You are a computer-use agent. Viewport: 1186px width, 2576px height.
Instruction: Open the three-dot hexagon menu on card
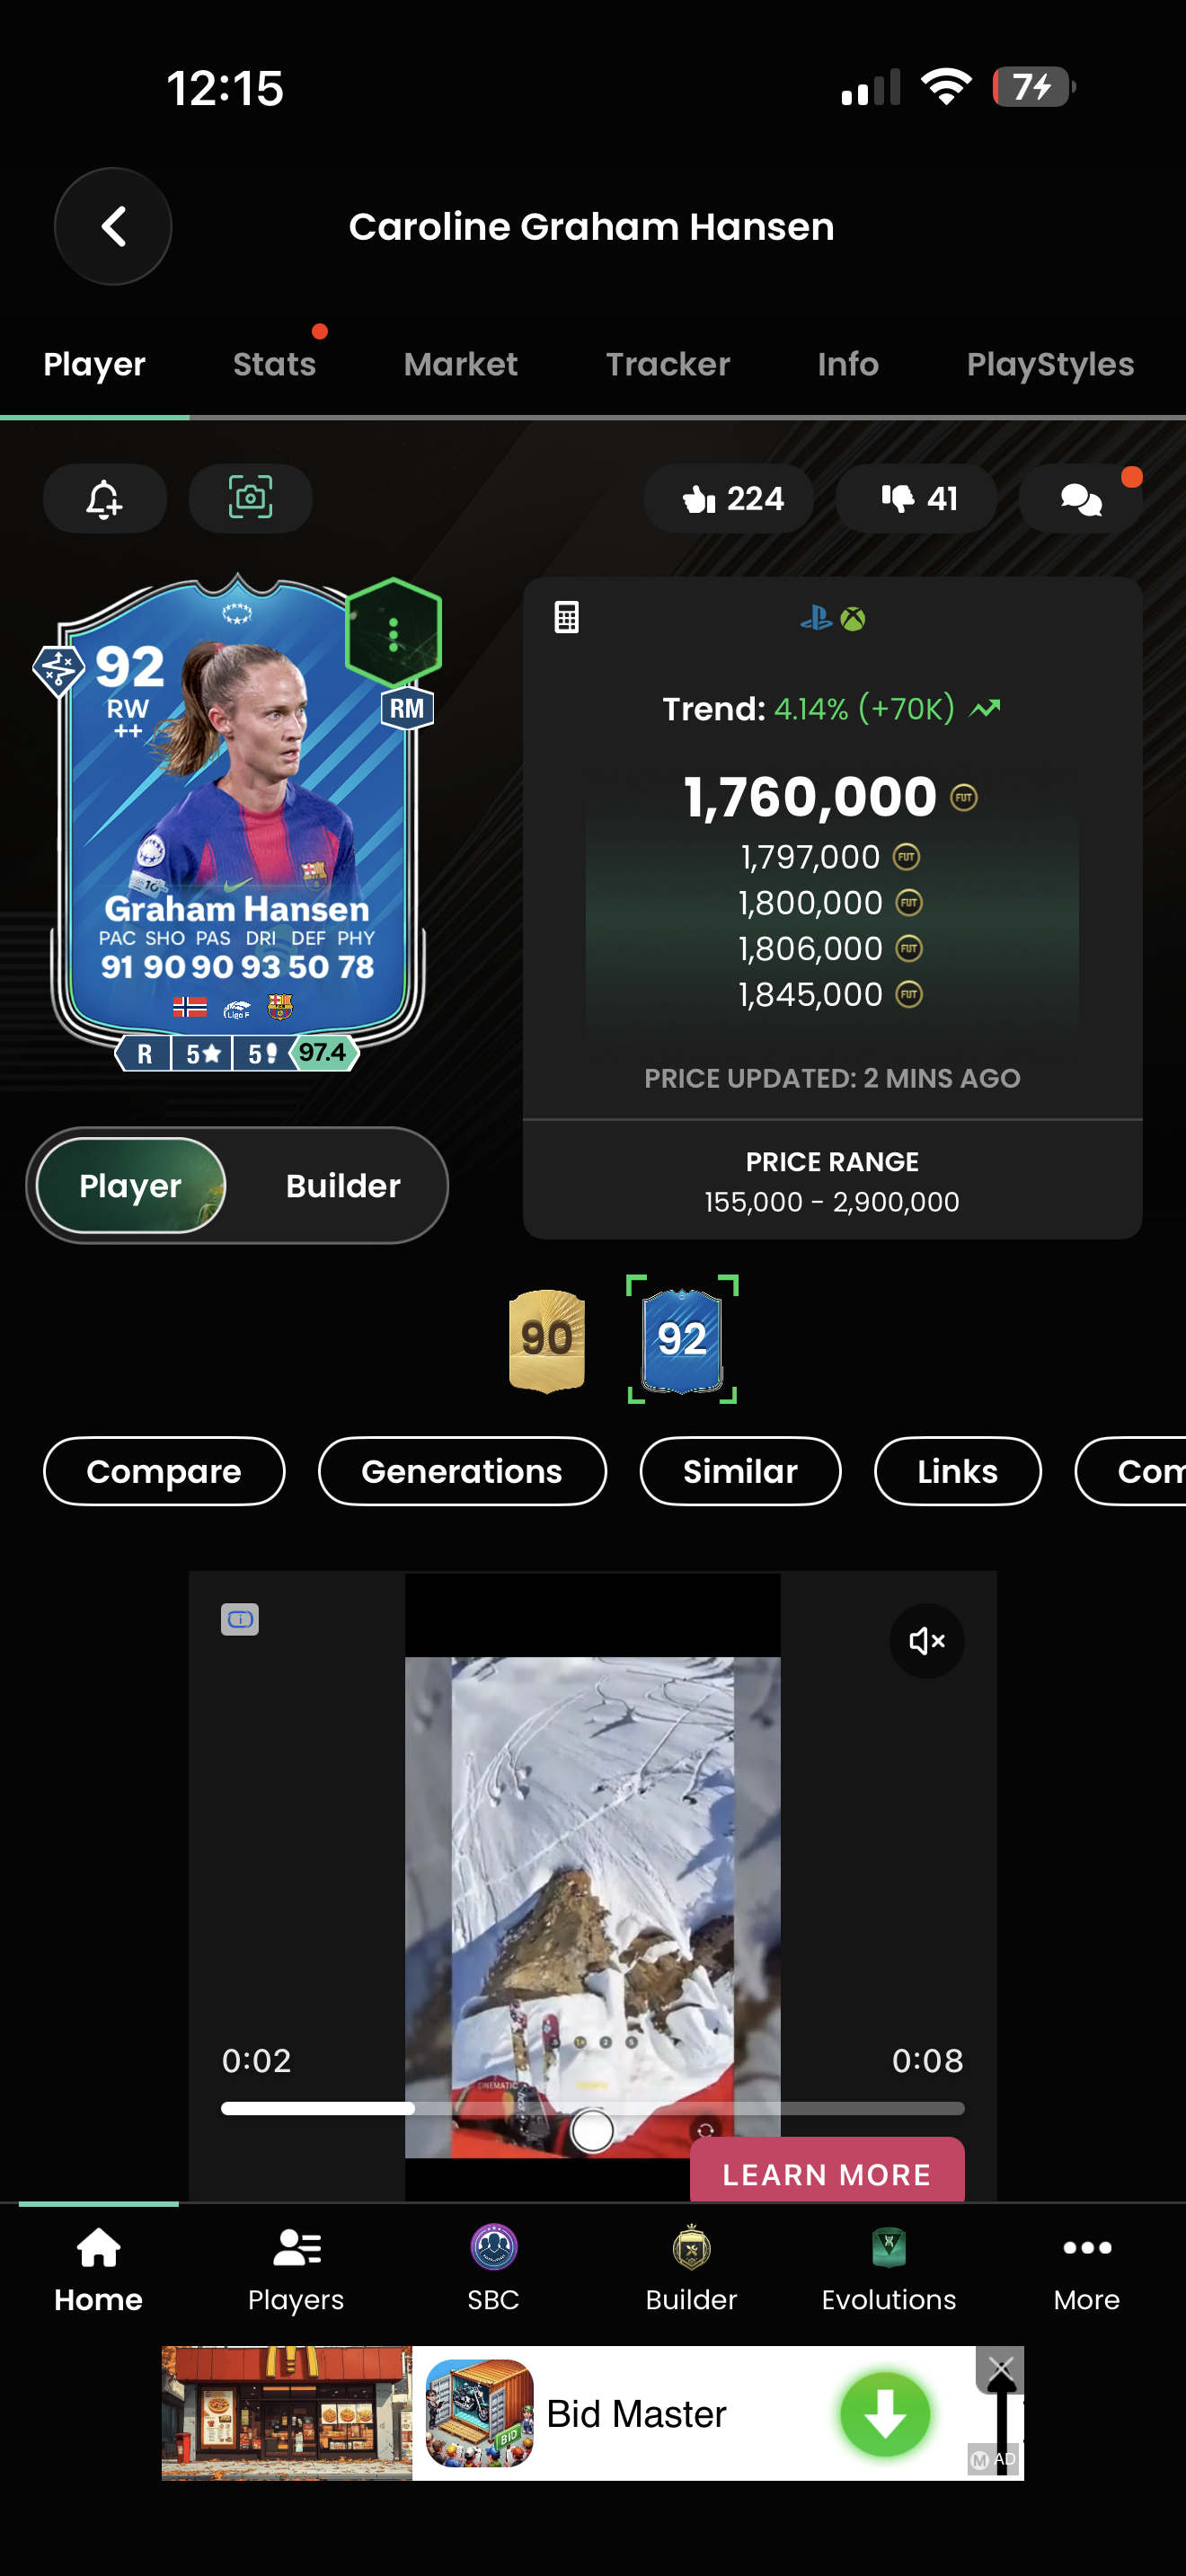coord(394,633)
